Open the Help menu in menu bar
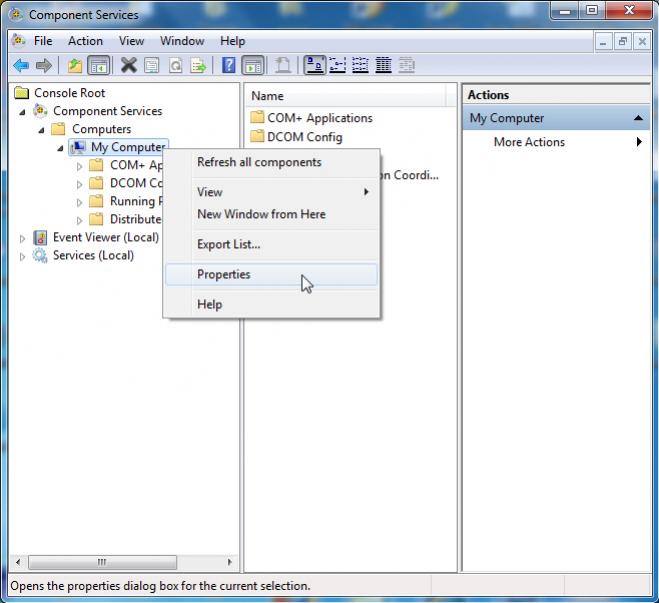Image resolution: width=659 pixels, height=603 pixels. tap(232, 41)
